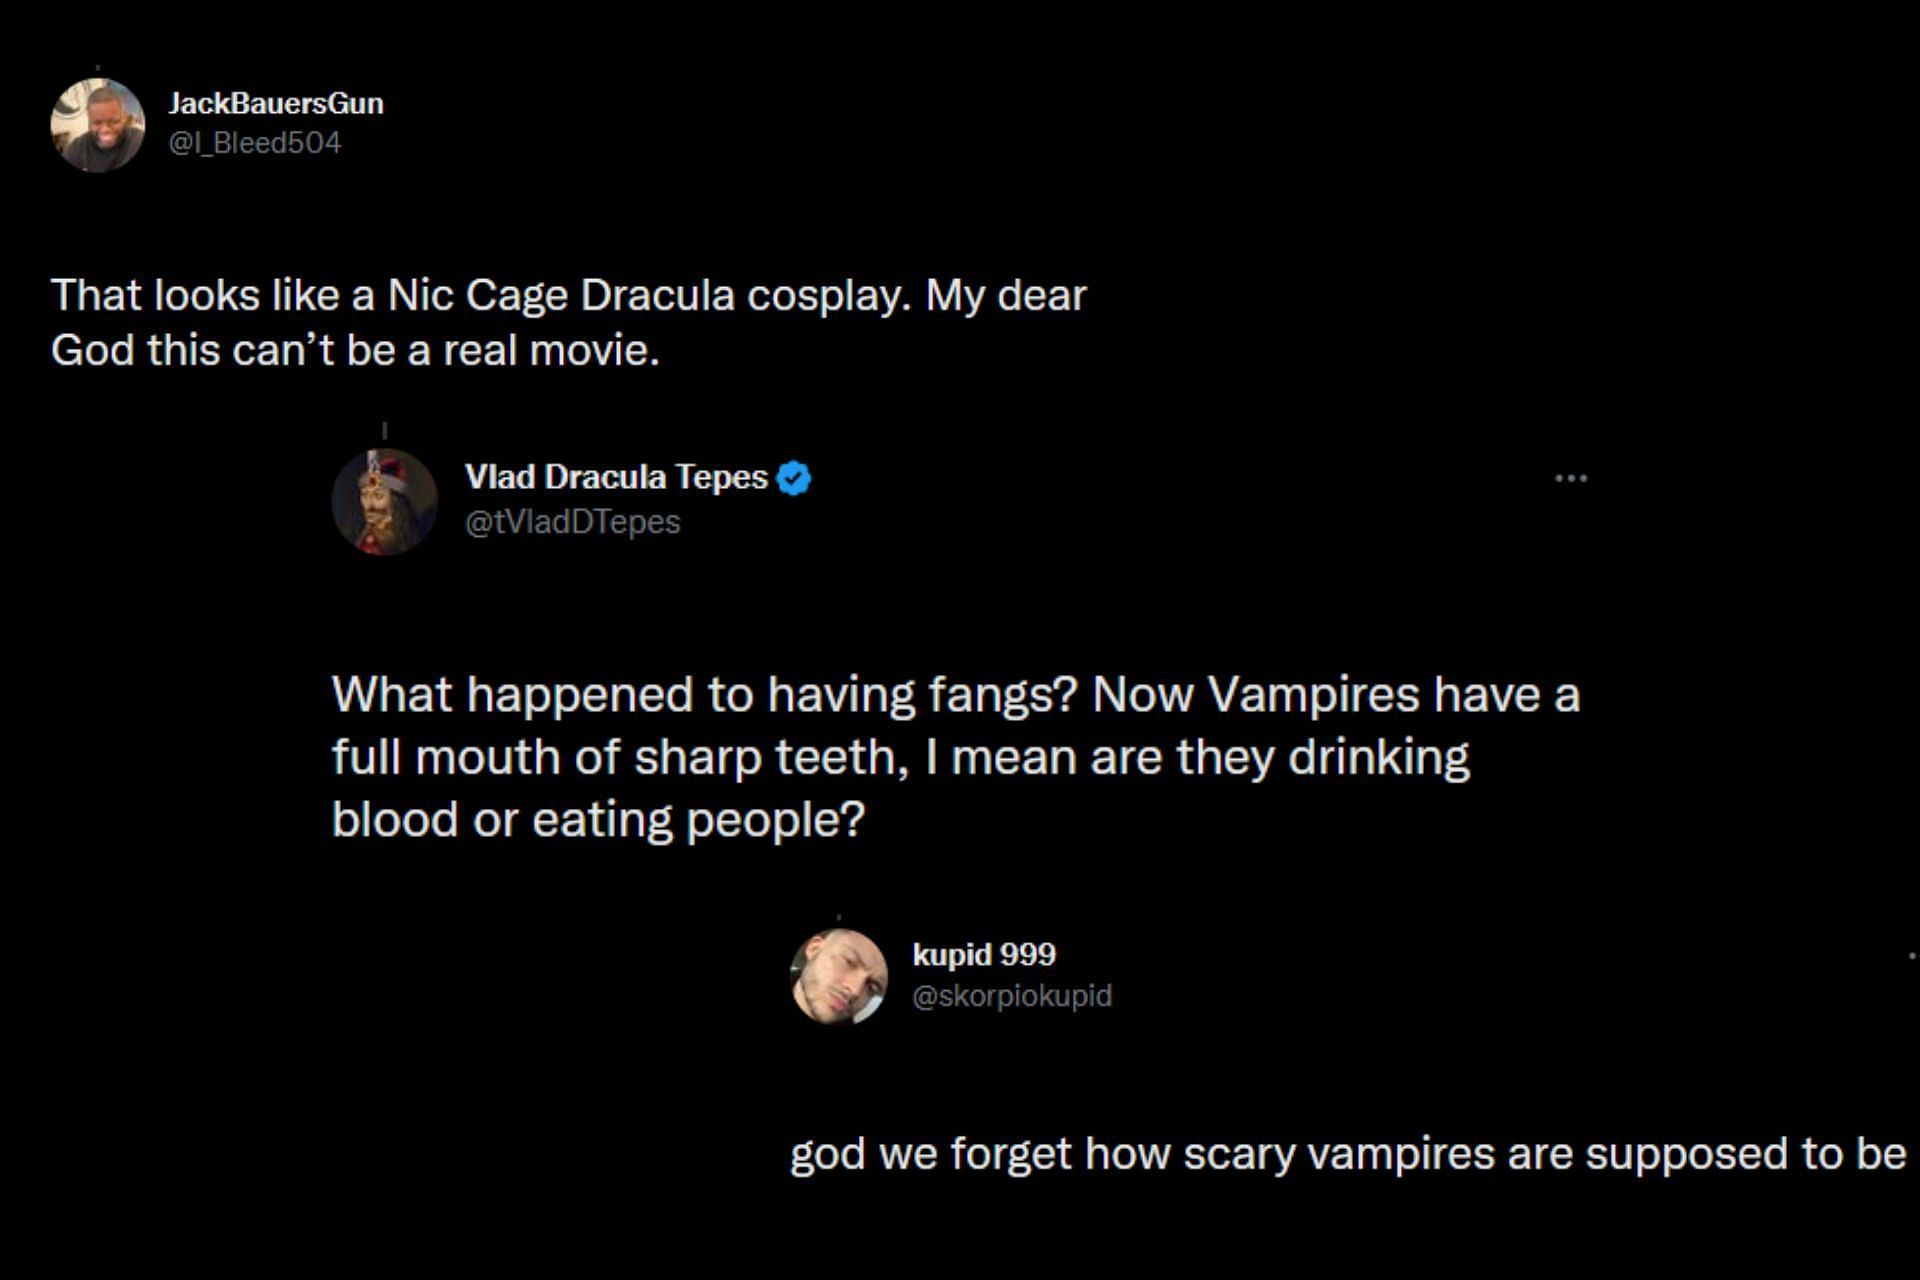Viewport: 1920px width, 1280px height.
Task: Select the 'Nic Cage Dracula cosplay' tweet line
Action: [x=568, y=295]
